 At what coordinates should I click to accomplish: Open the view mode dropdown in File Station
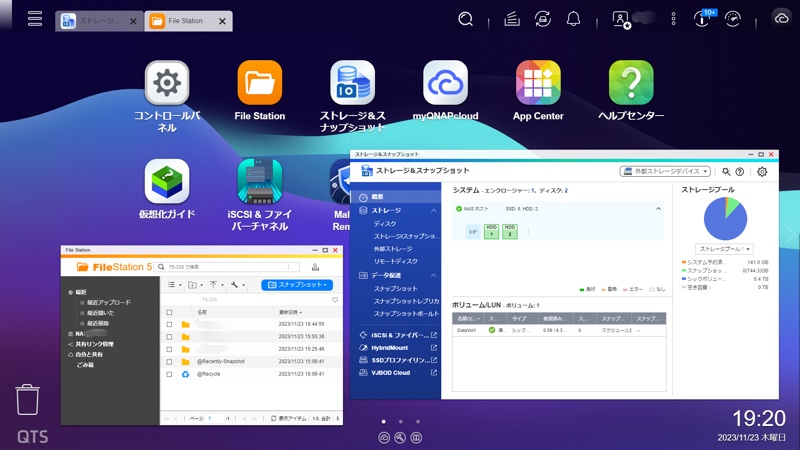[x=174, y=285]
